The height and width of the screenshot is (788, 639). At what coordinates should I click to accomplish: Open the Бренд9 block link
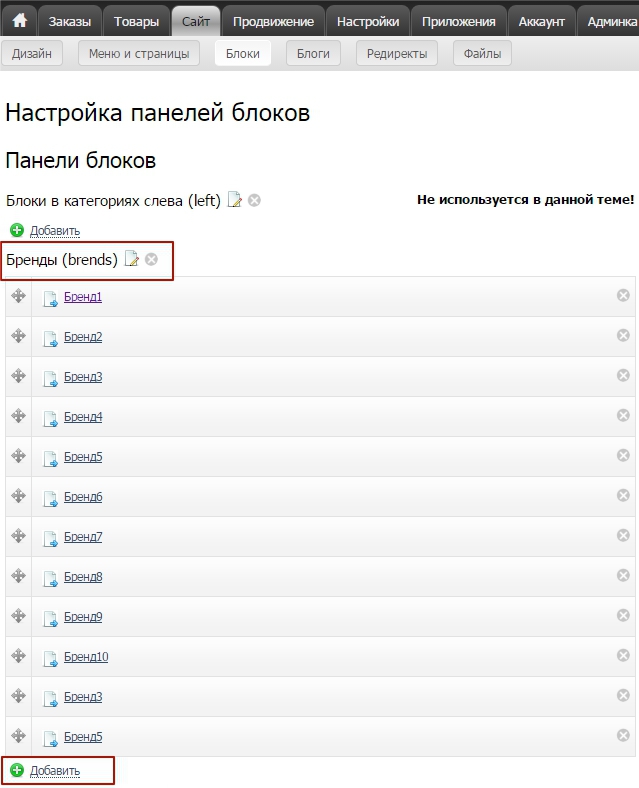click(83, 617)
